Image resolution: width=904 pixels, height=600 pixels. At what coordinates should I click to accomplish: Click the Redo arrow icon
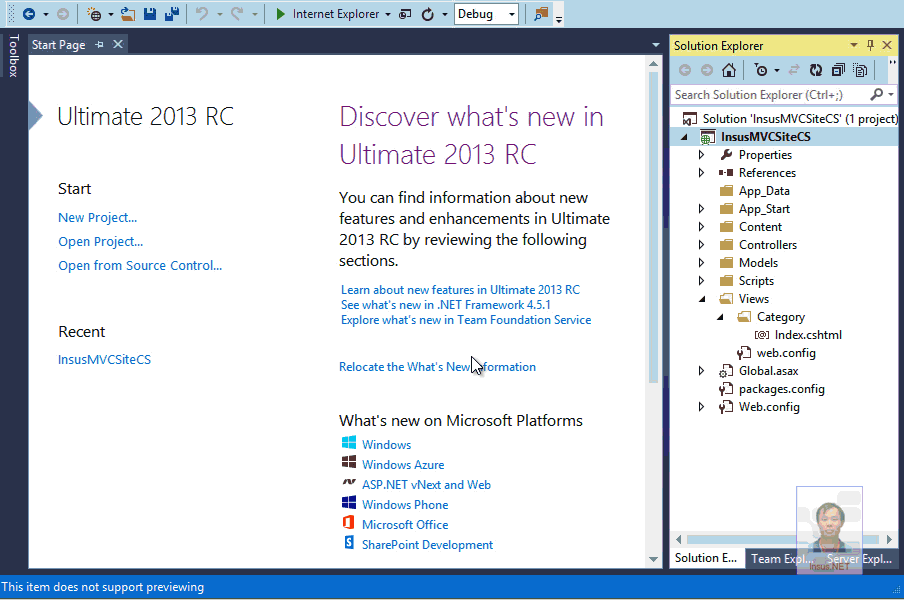pyautogui.click(x=237, y=14)
